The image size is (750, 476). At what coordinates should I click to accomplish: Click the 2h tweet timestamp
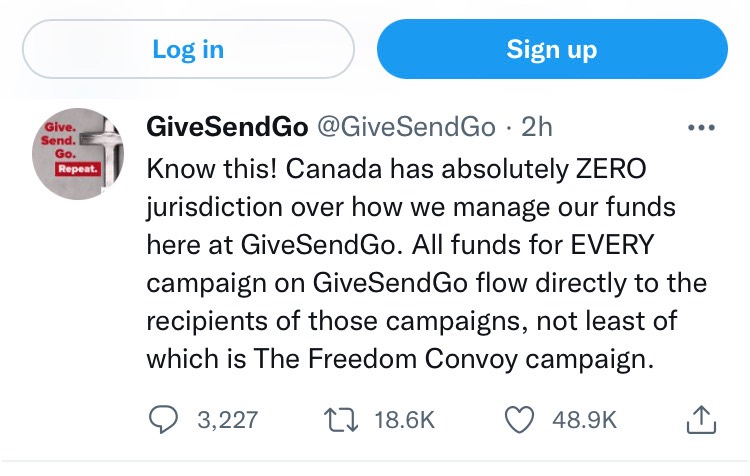point(537,127)
